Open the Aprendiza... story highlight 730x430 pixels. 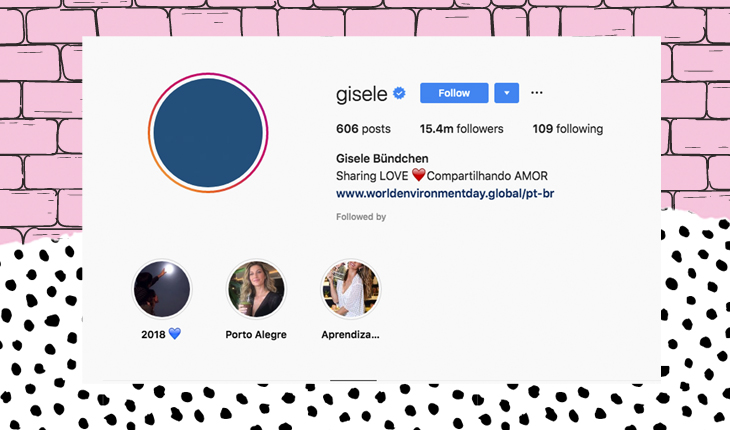click(x=351, y=289)
